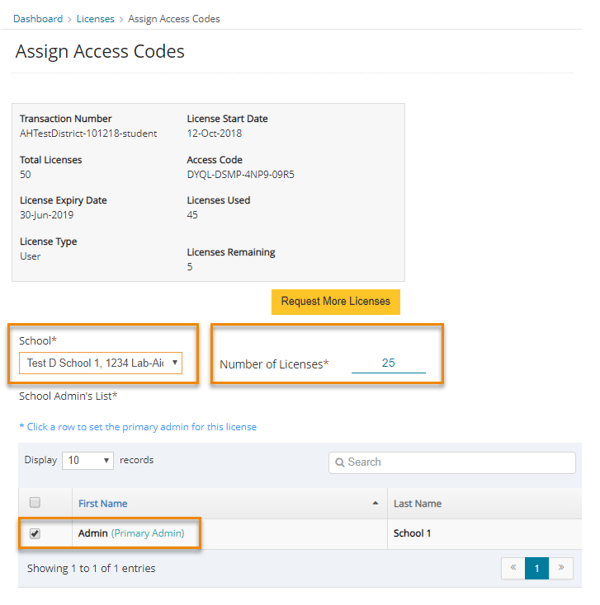Sort by the First Name column header

103,503
